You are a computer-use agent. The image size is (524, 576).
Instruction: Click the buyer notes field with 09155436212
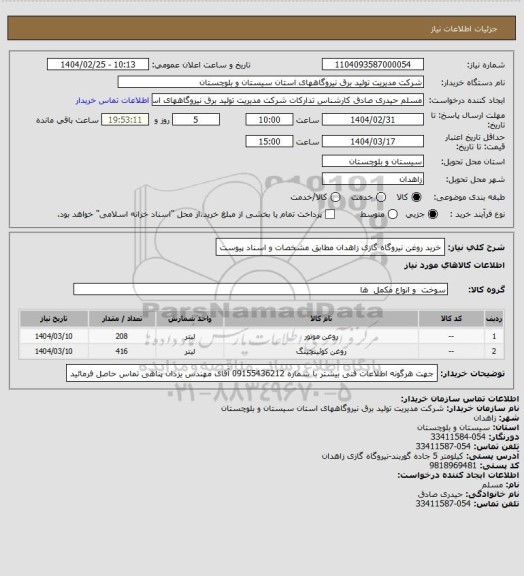coord(252,374)
